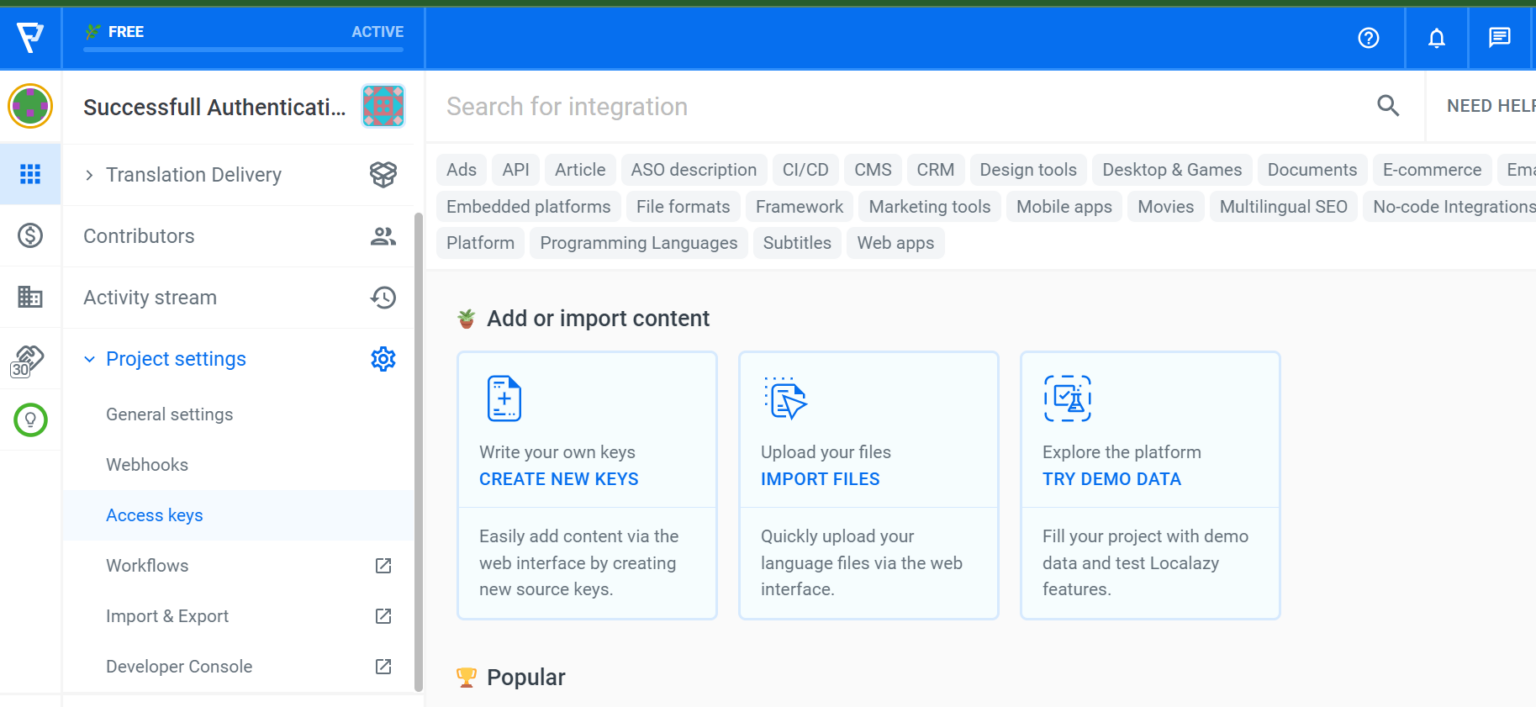Open the help question mark icon

(x=1368, y=38)
